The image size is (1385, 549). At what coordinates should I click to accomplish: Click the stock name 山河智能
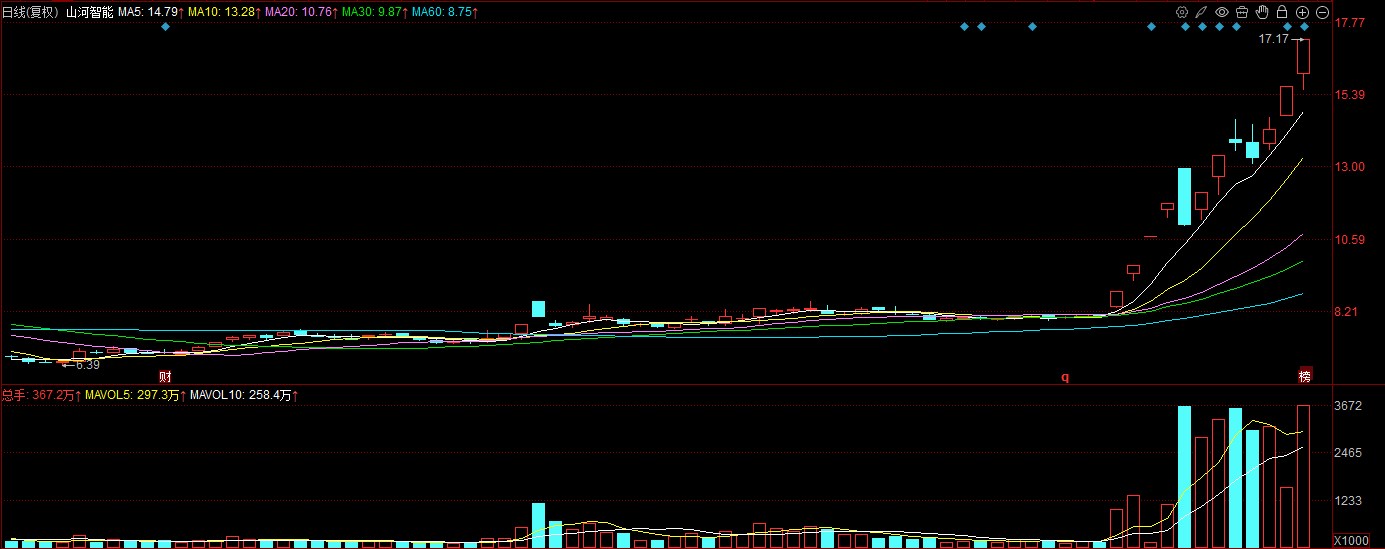click(89, 12)
